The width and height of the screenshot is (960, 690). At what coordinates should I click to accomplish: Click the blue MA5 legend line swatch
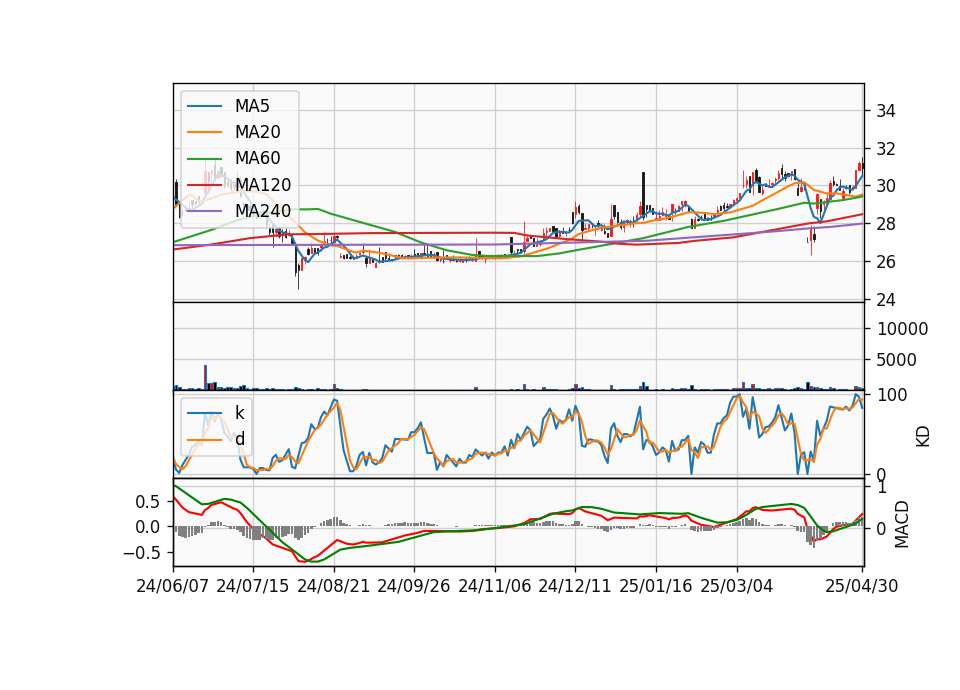[x=204, y=107]
